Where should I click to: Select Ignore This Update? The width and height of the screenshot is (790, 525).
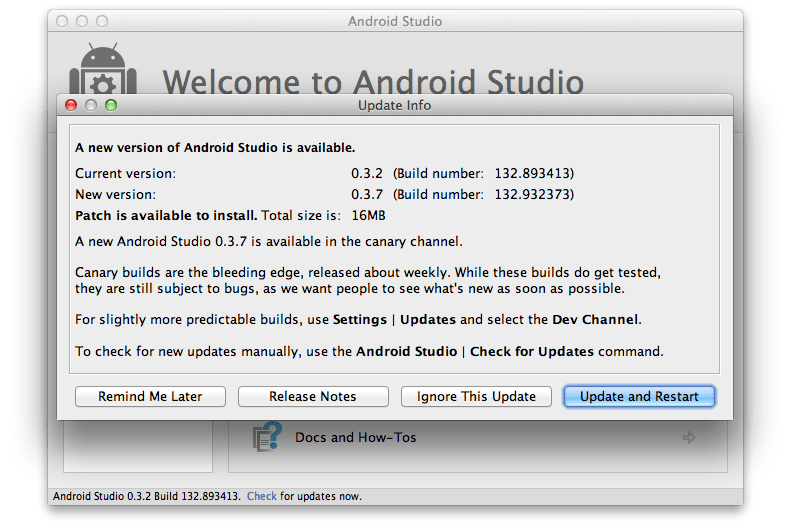[x=476, y=397]
